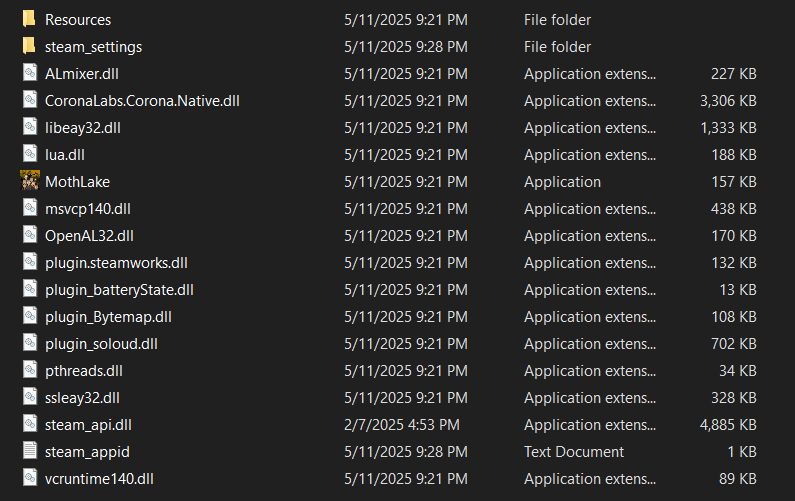Select plugin_batteryState.dll in the list
795x501 pixels.
pos(119,290)
